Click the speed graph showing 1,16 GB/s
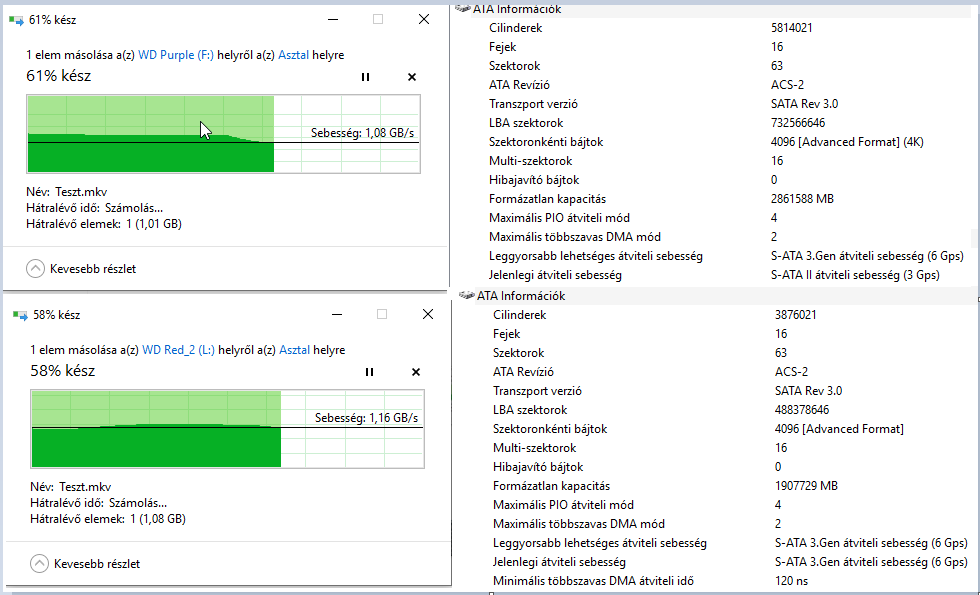The width and height of the screenshot is (980, 595). [x=228, y=429]
